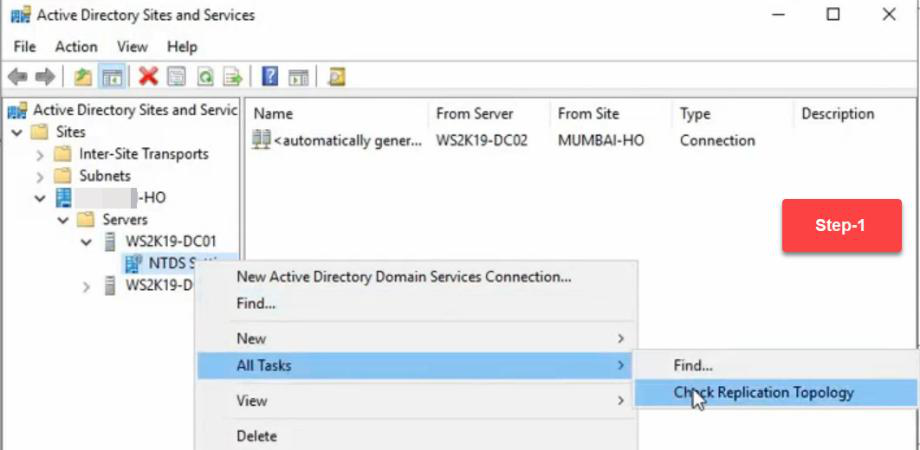Expand the Inter-Site Transports node

(39, 155)
